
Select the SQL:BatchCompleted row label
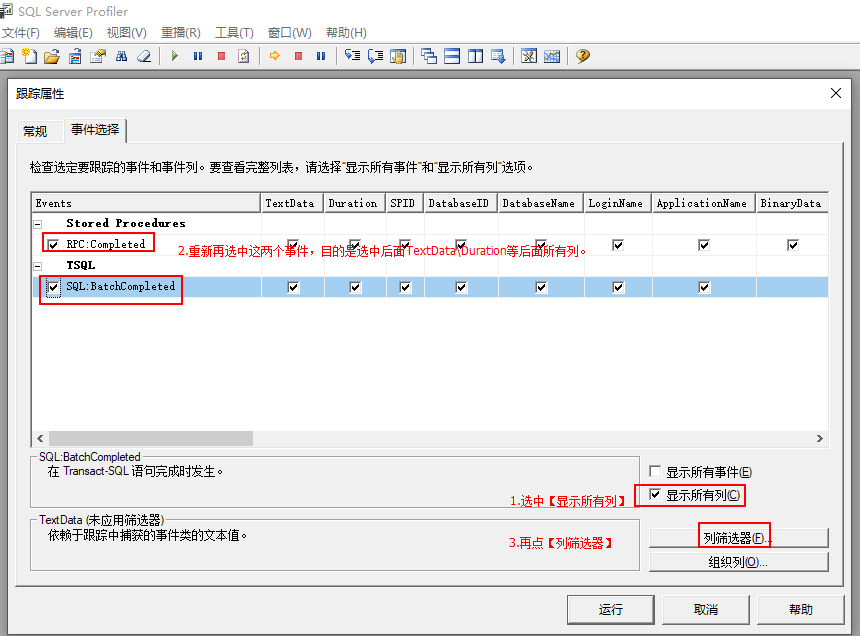[x=121, y=286]
